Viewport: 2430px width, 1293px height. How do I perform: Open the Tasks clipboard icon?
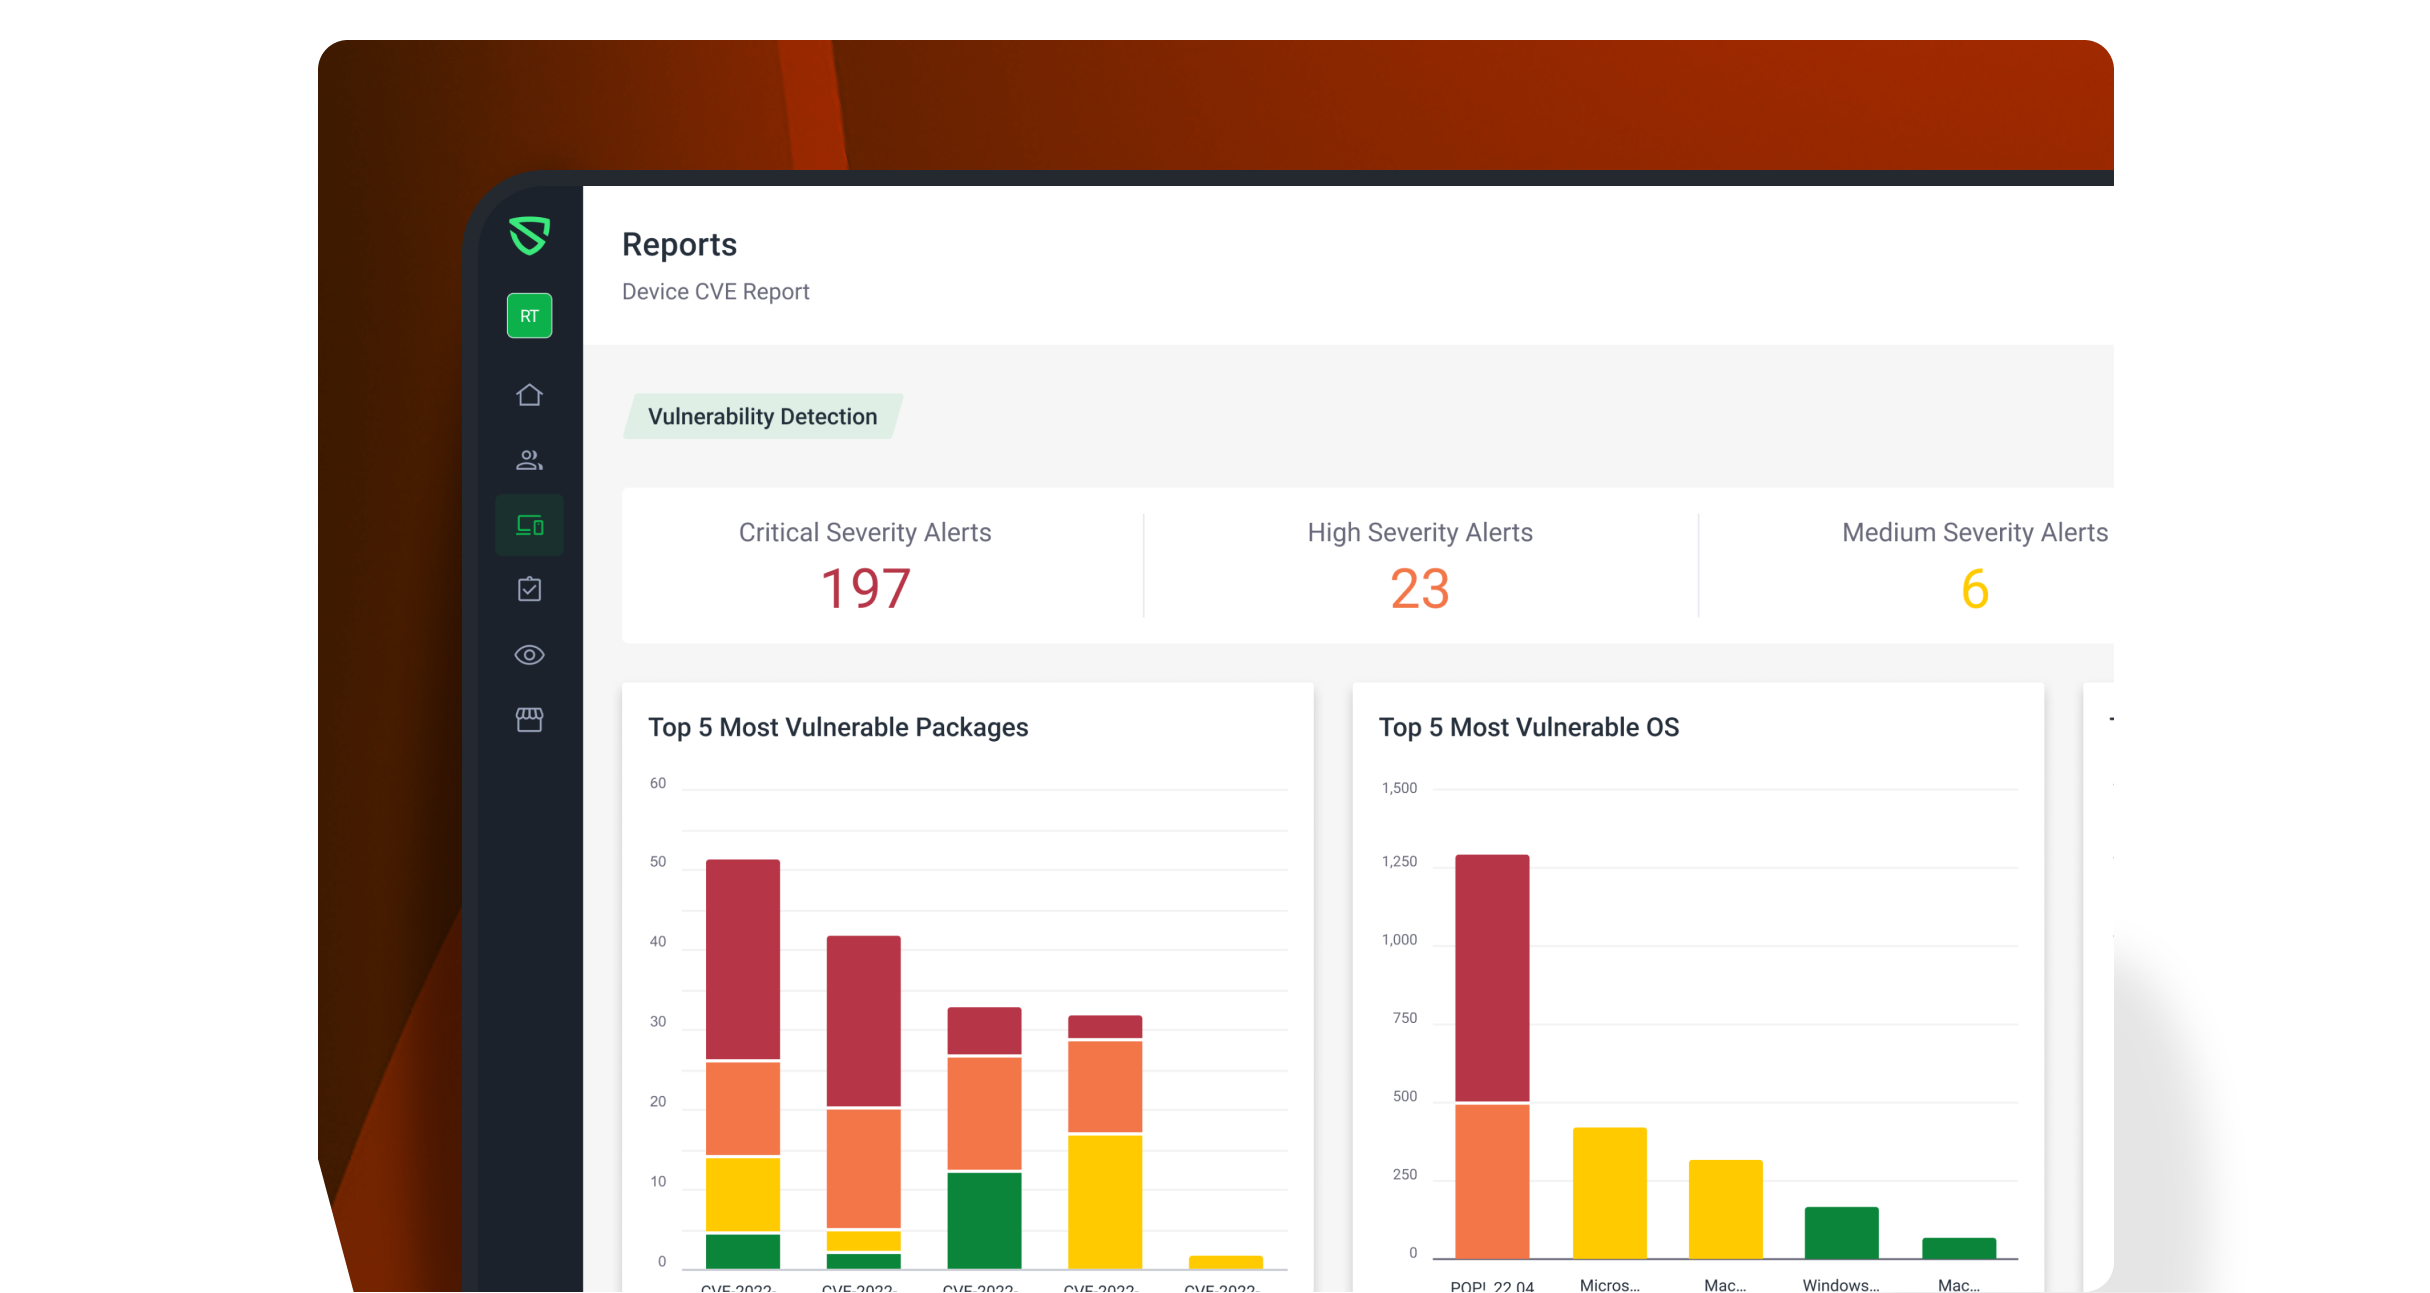click(x=529, y=589)
